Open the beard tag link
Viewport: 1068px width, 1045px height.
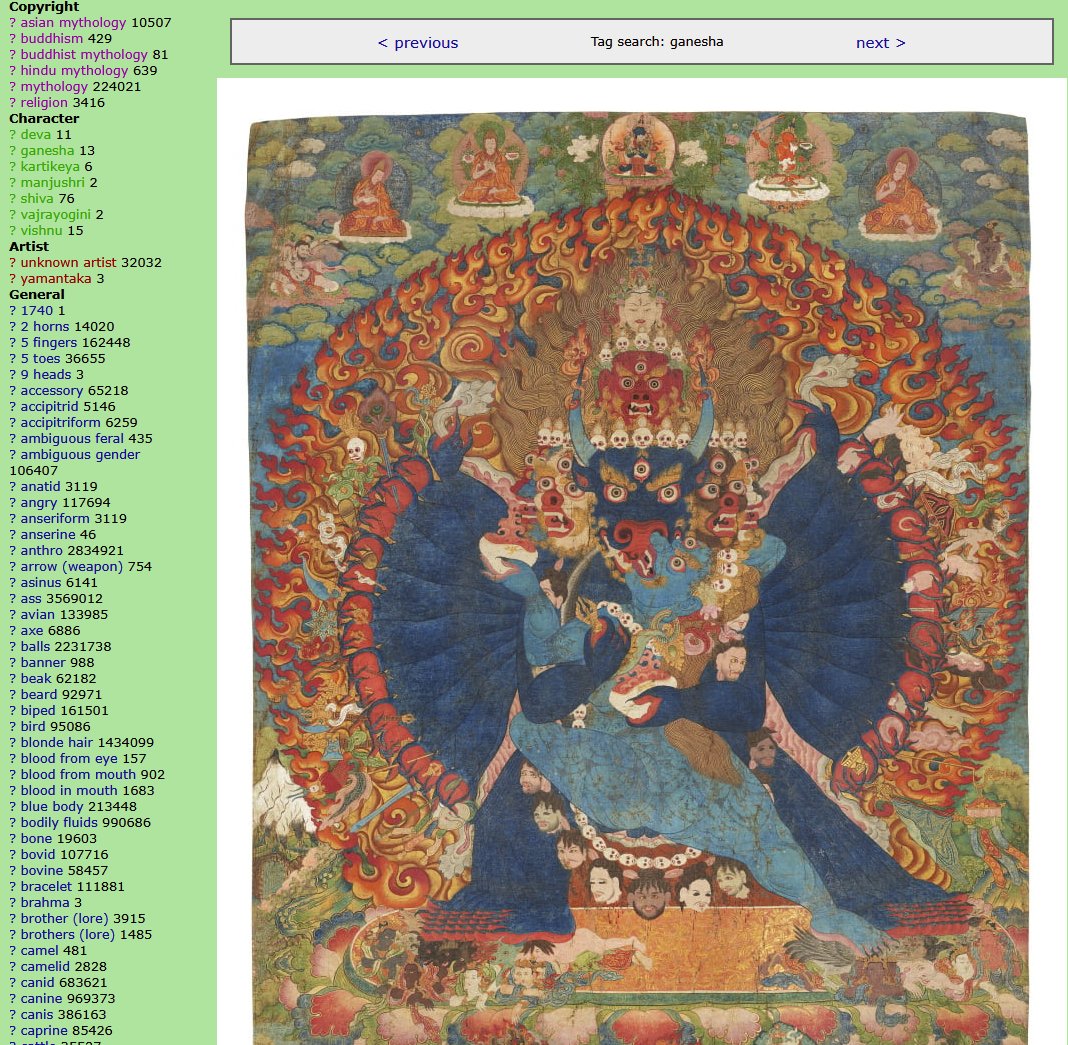point(39,695)
